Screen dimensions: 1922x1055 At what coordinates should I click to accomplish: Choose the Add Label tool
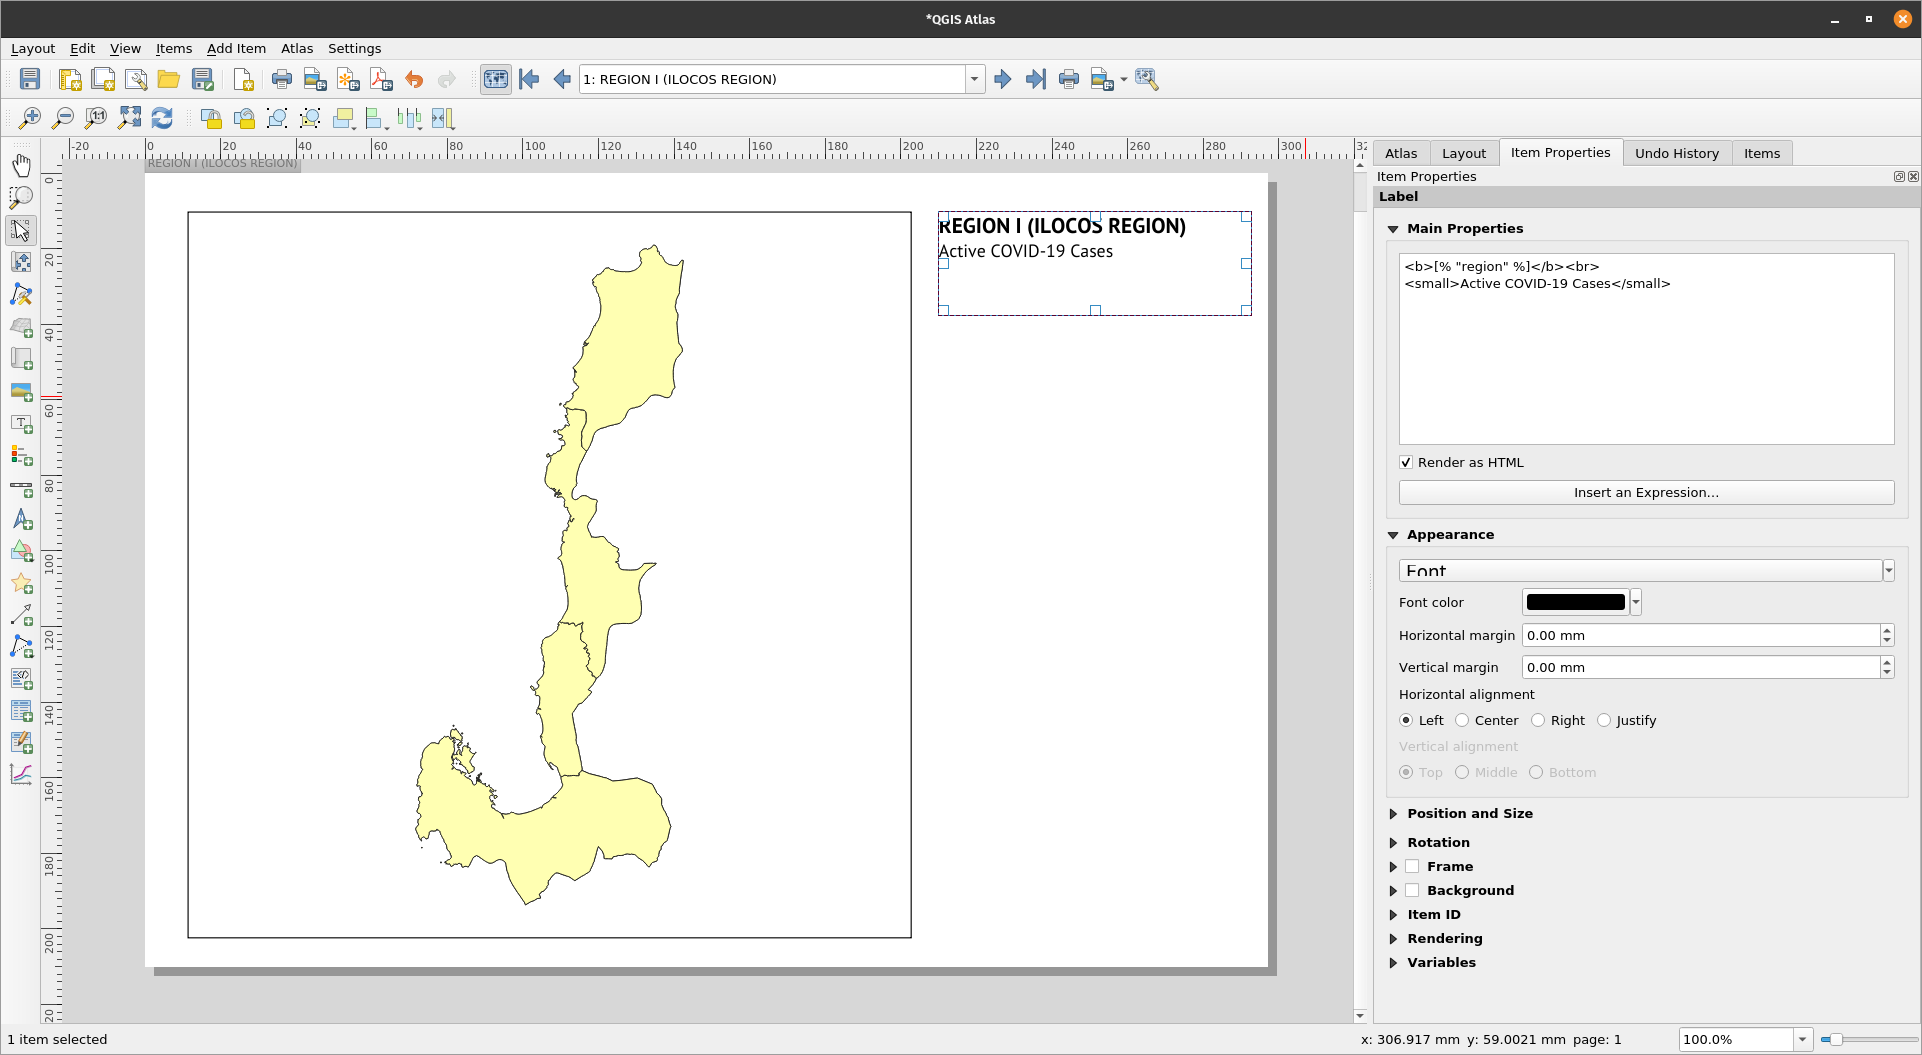(21, 424)
